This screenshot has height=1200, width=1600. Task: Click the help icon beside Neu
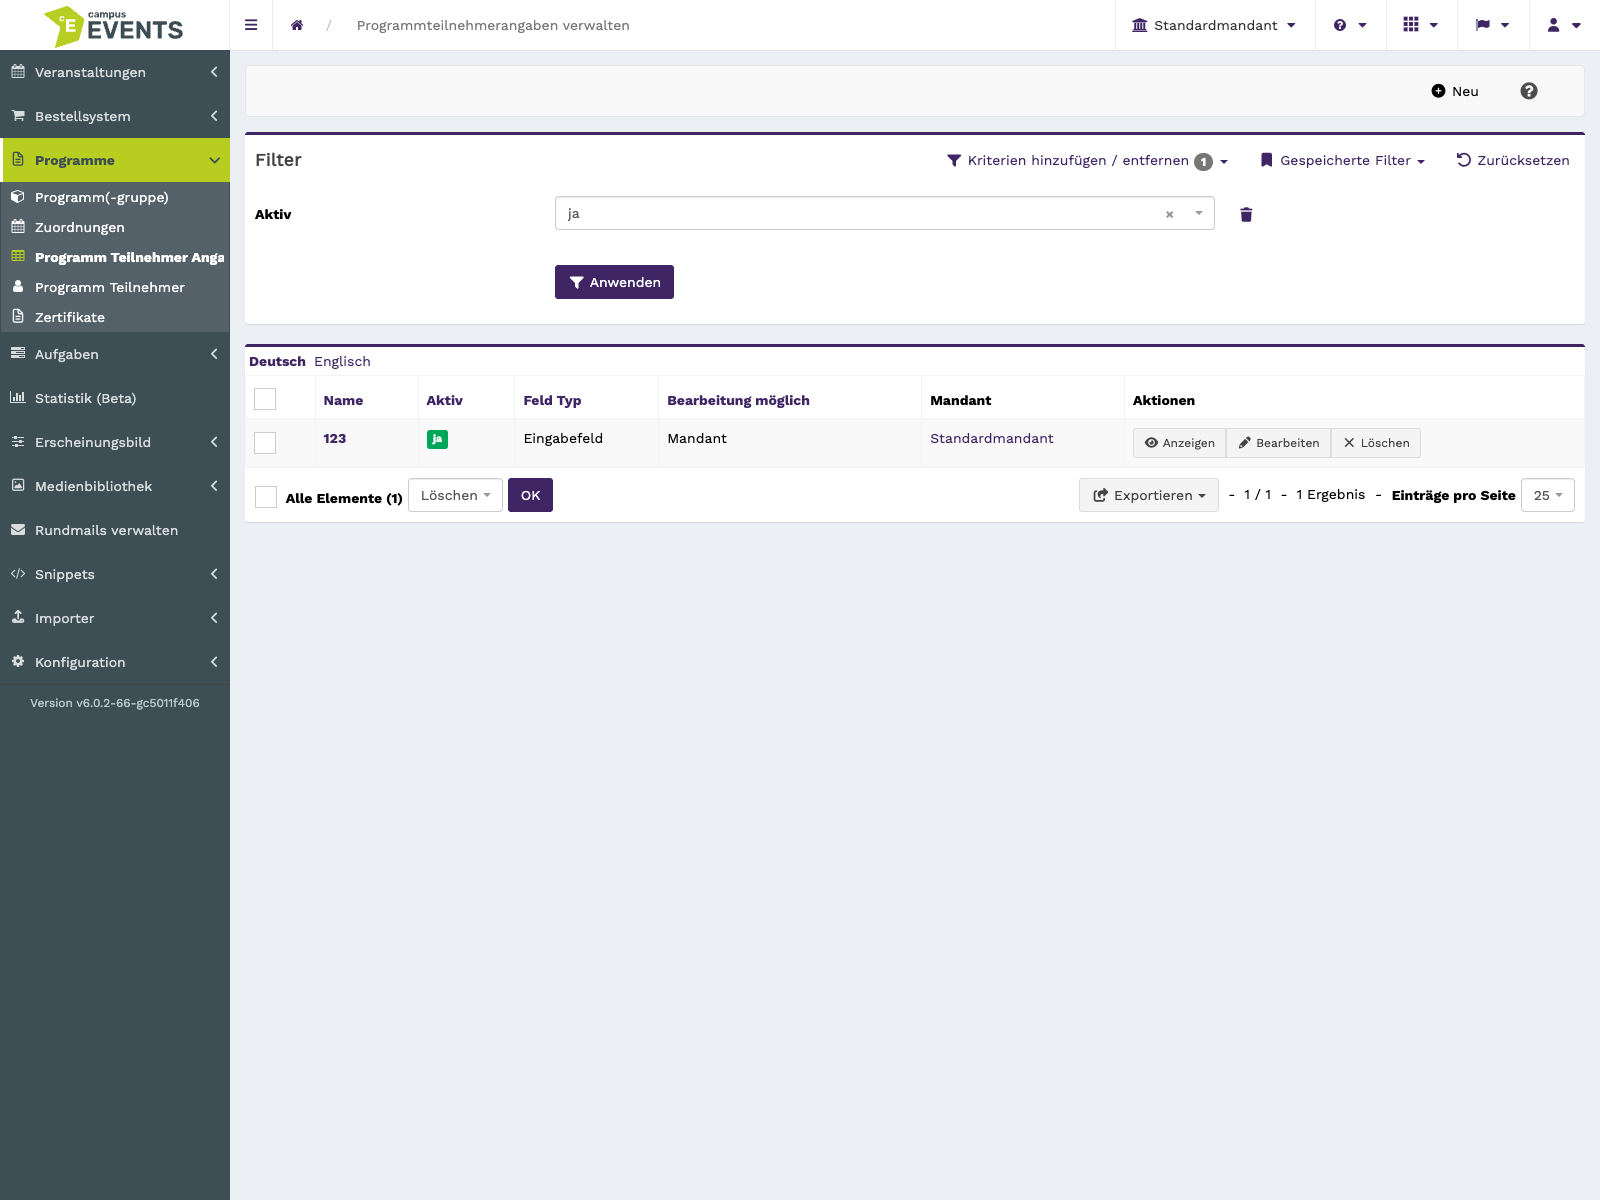pyautogui.click(x=1529, y=91)
